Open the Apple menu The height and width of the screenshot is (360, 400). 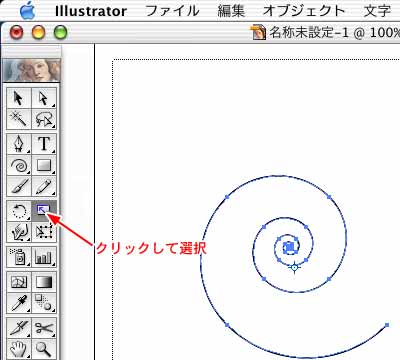coord(27,11)
